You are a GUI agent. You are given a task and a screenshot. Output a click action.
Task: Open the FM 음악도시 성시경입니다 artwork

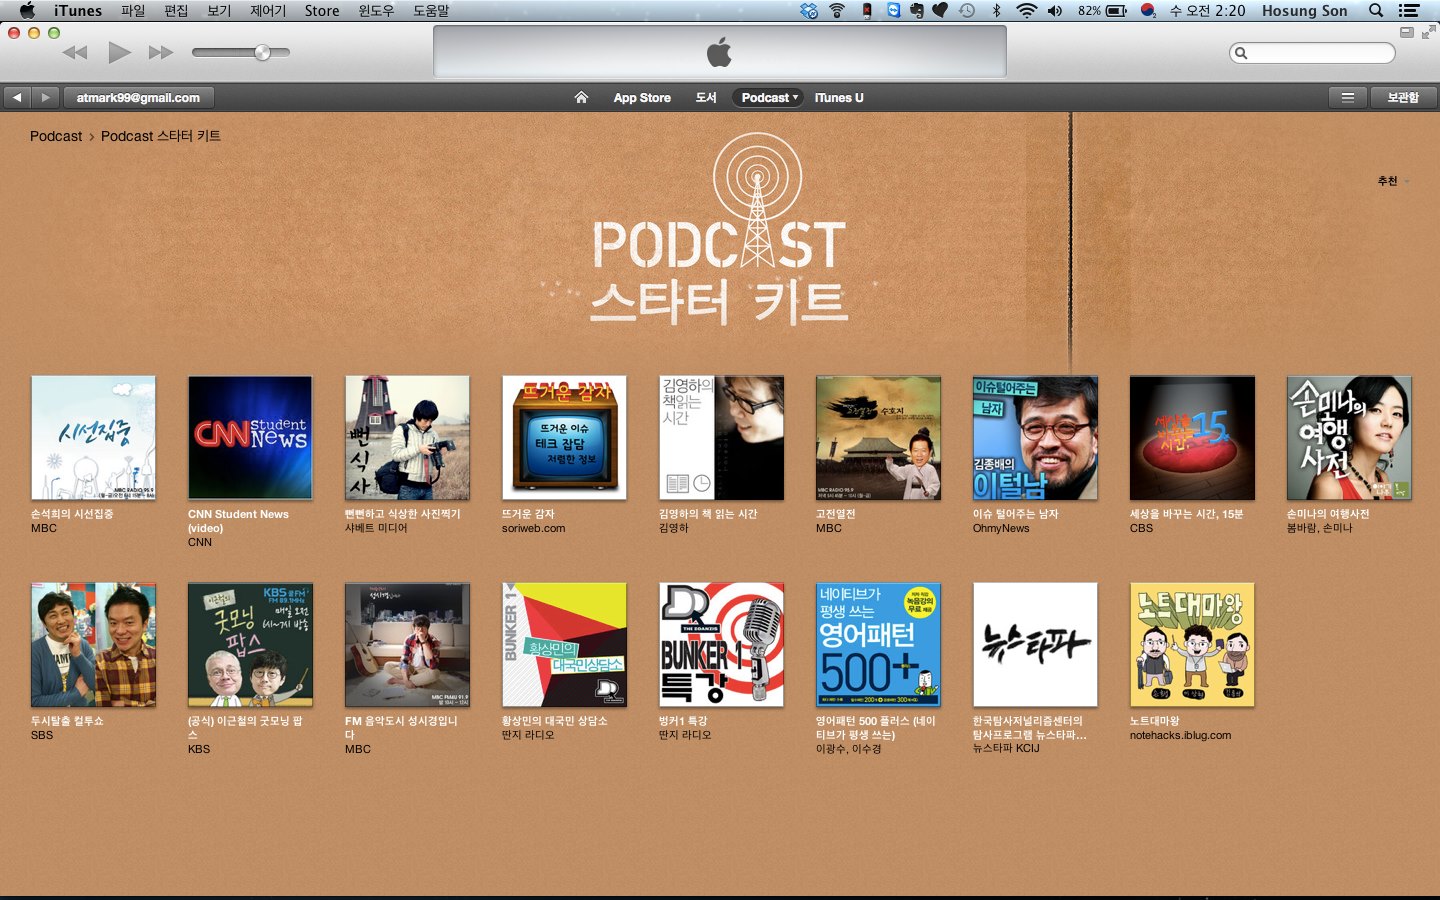coord(407,645)
